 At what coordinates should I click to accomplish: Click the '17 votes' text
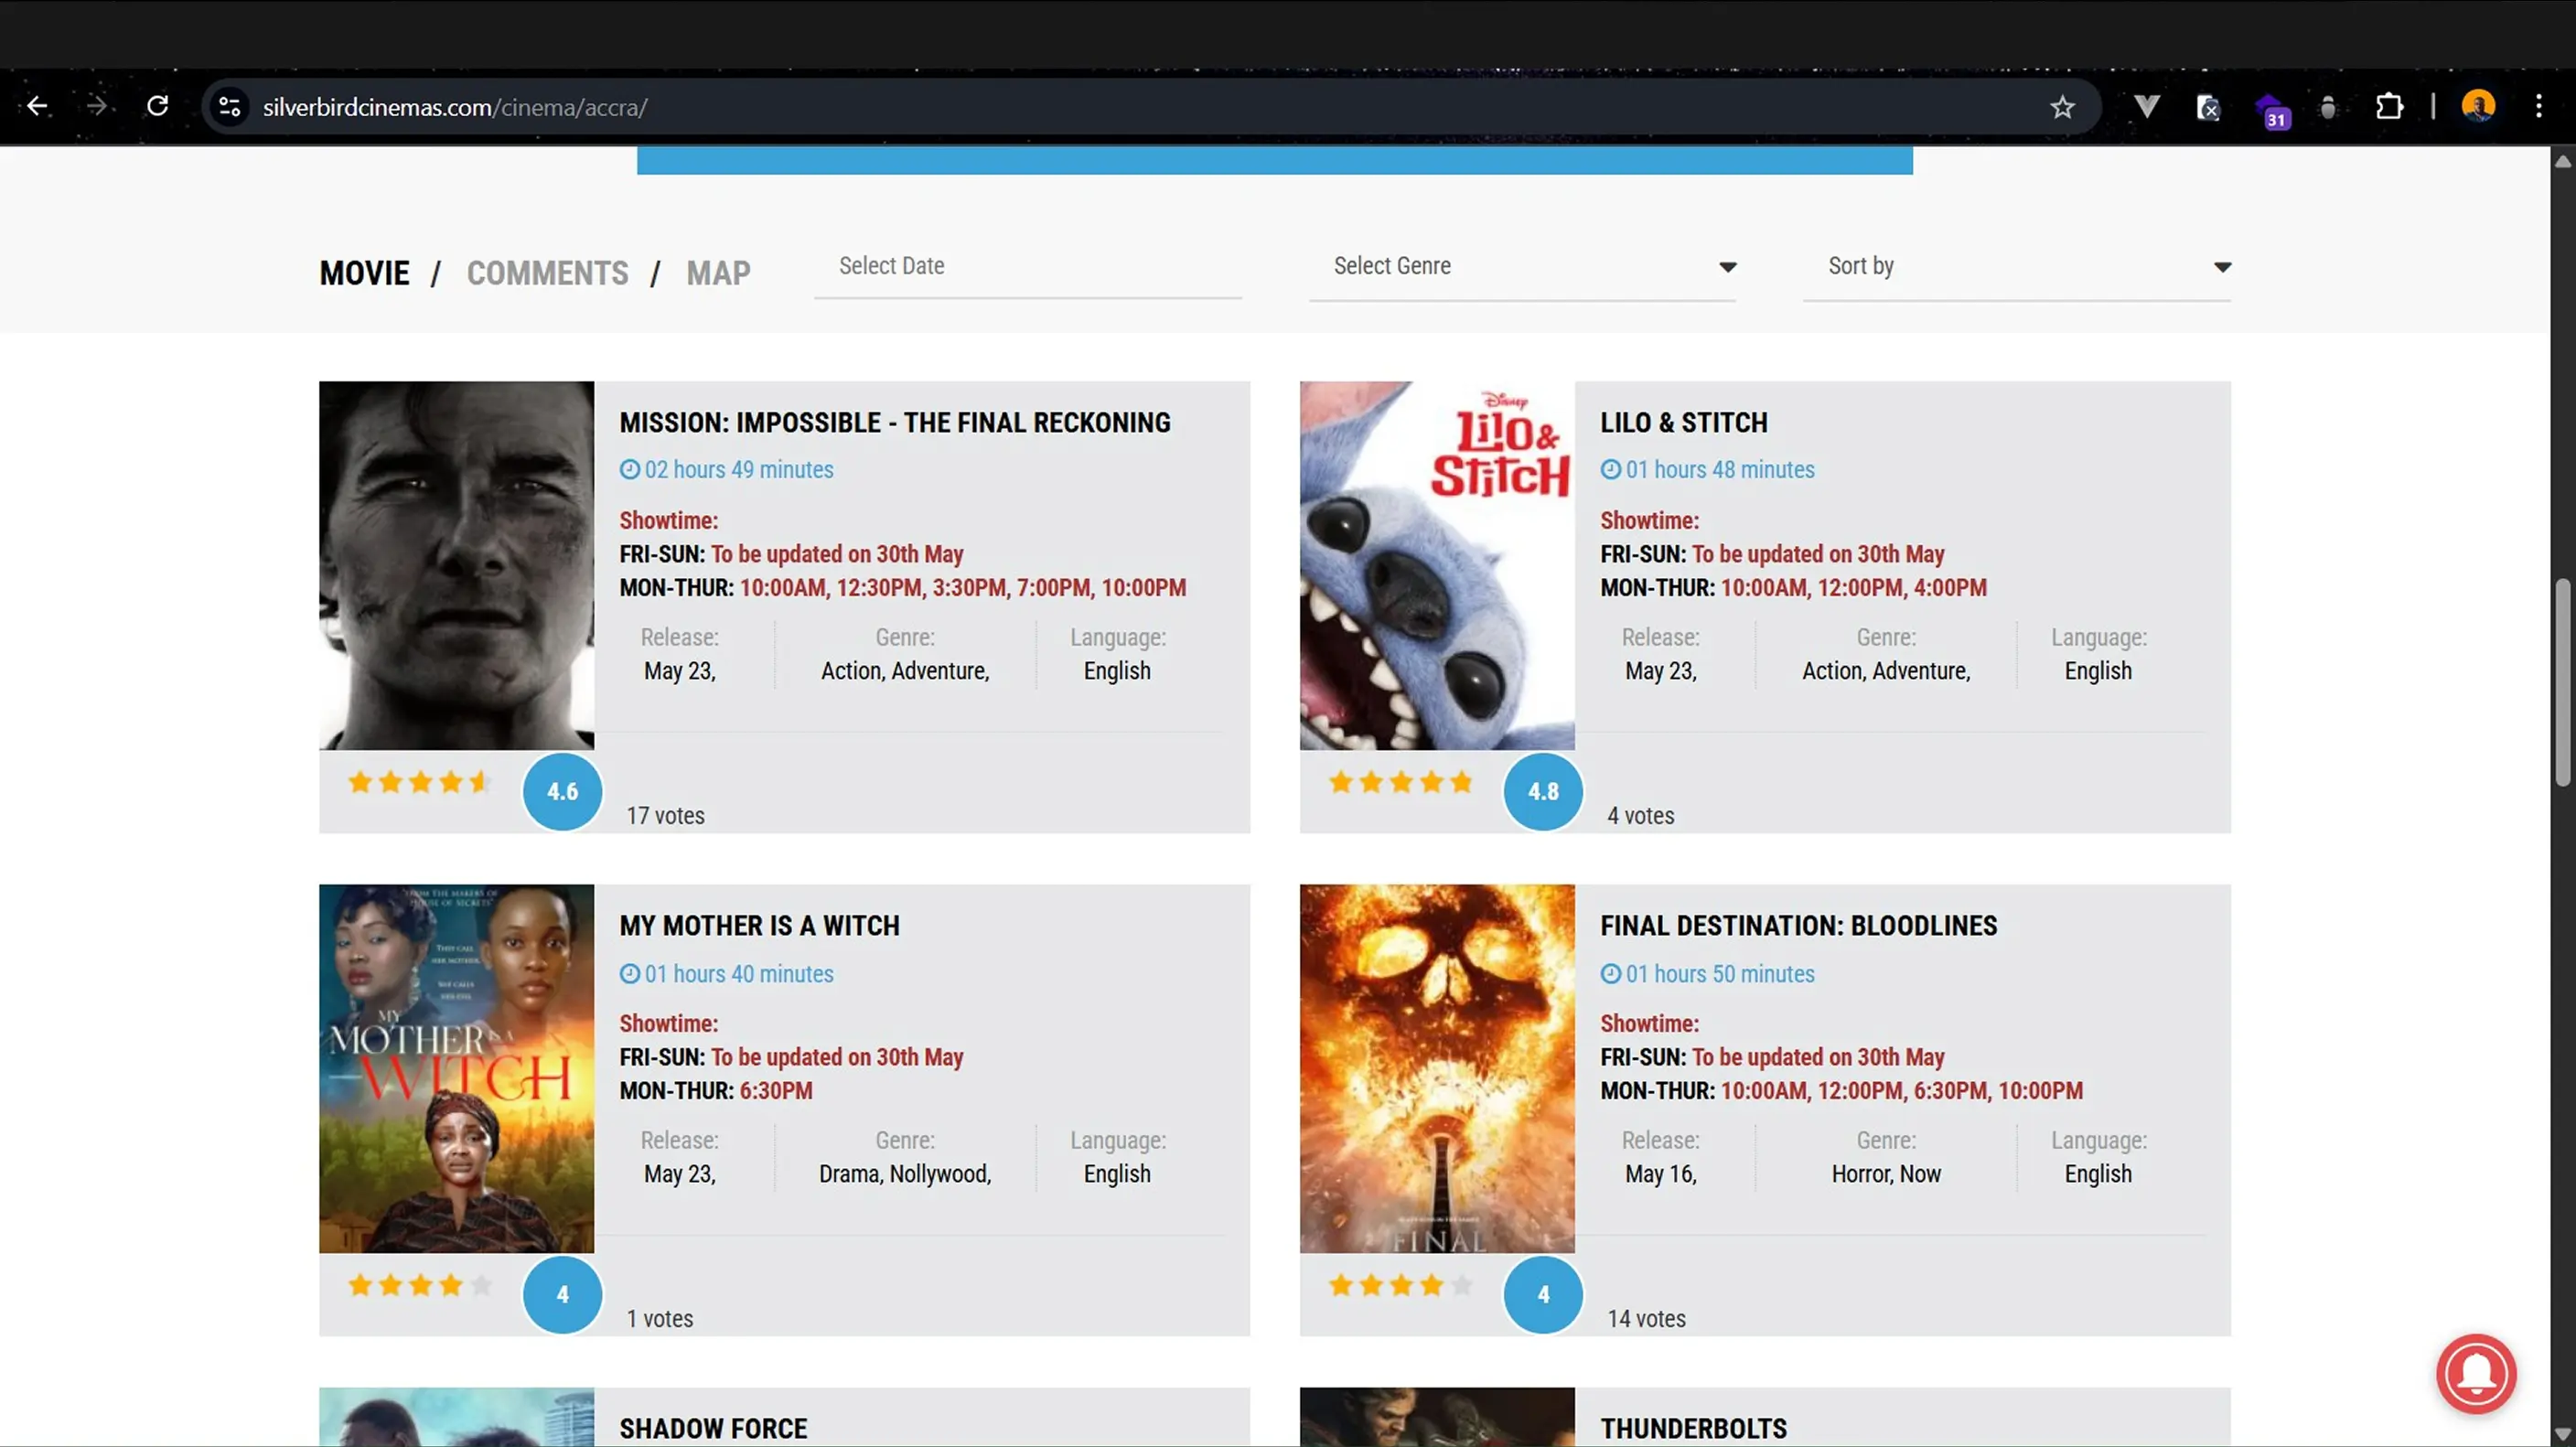[665, 816]
